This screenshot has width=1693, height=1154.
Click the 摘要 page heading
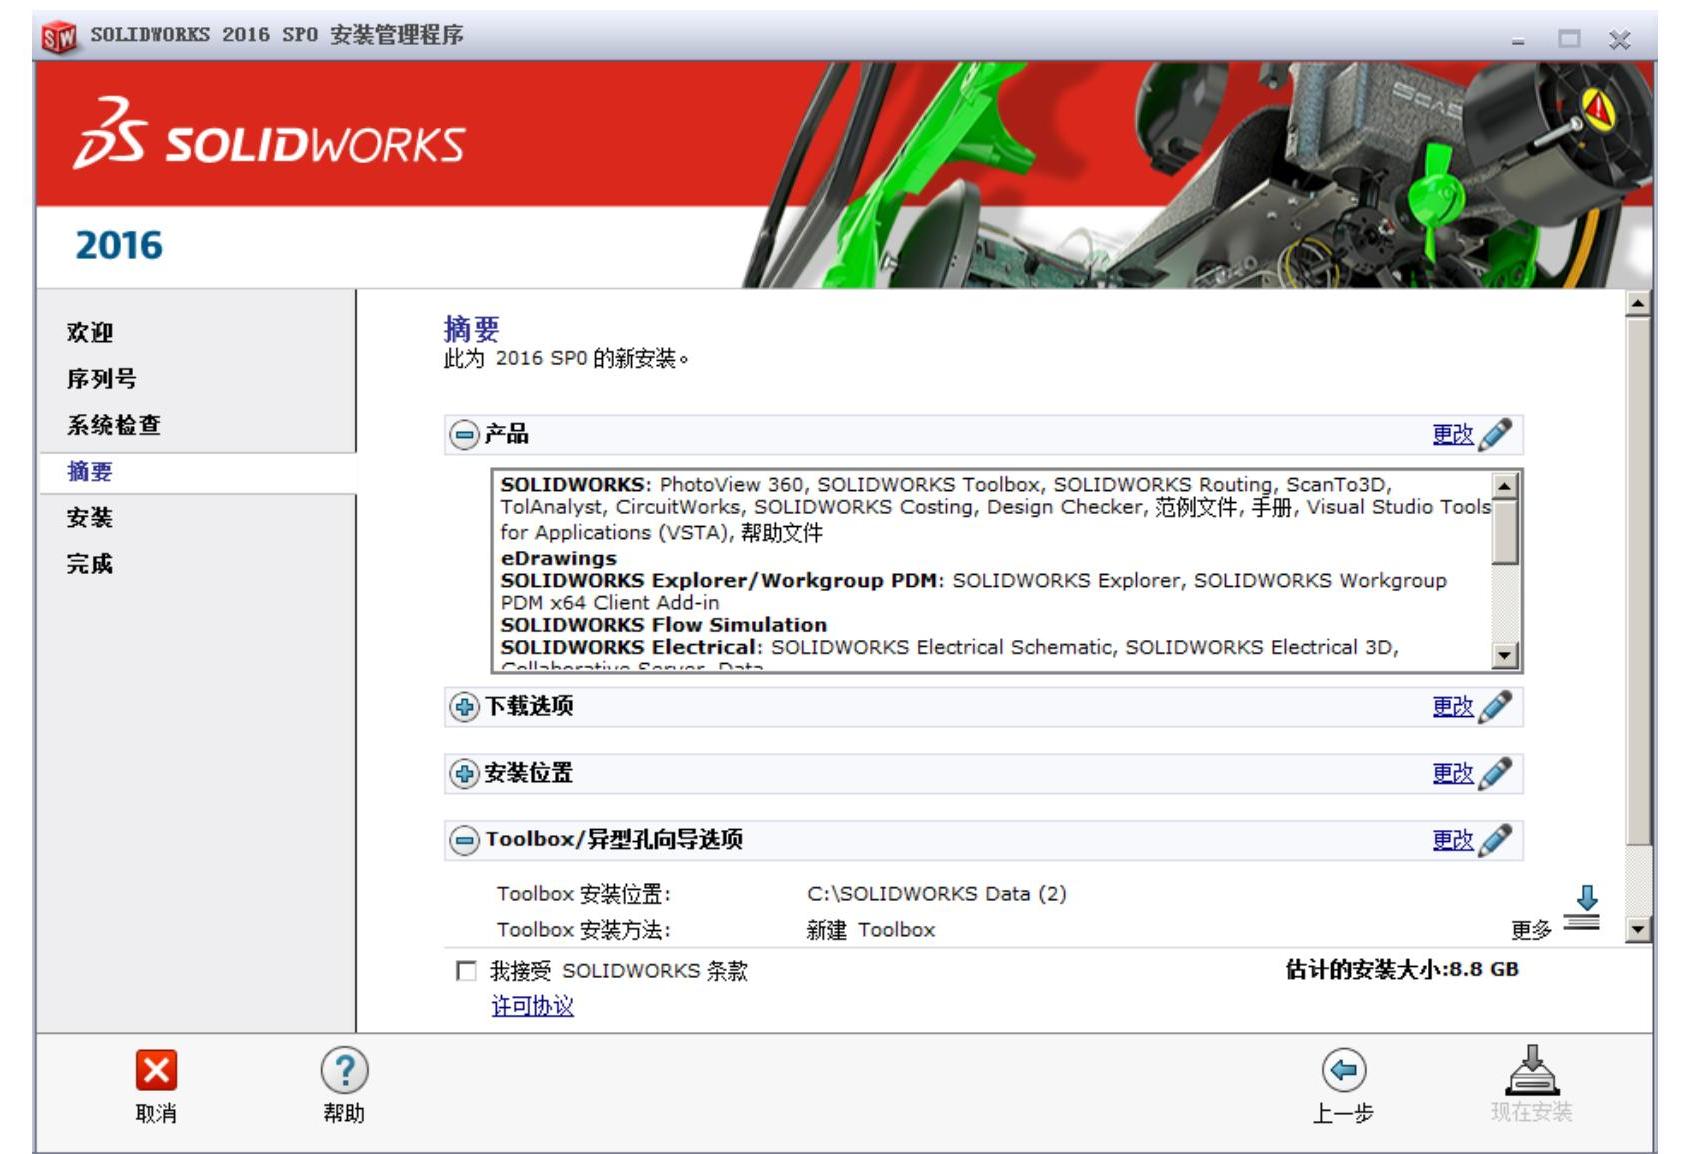[471, 329]
